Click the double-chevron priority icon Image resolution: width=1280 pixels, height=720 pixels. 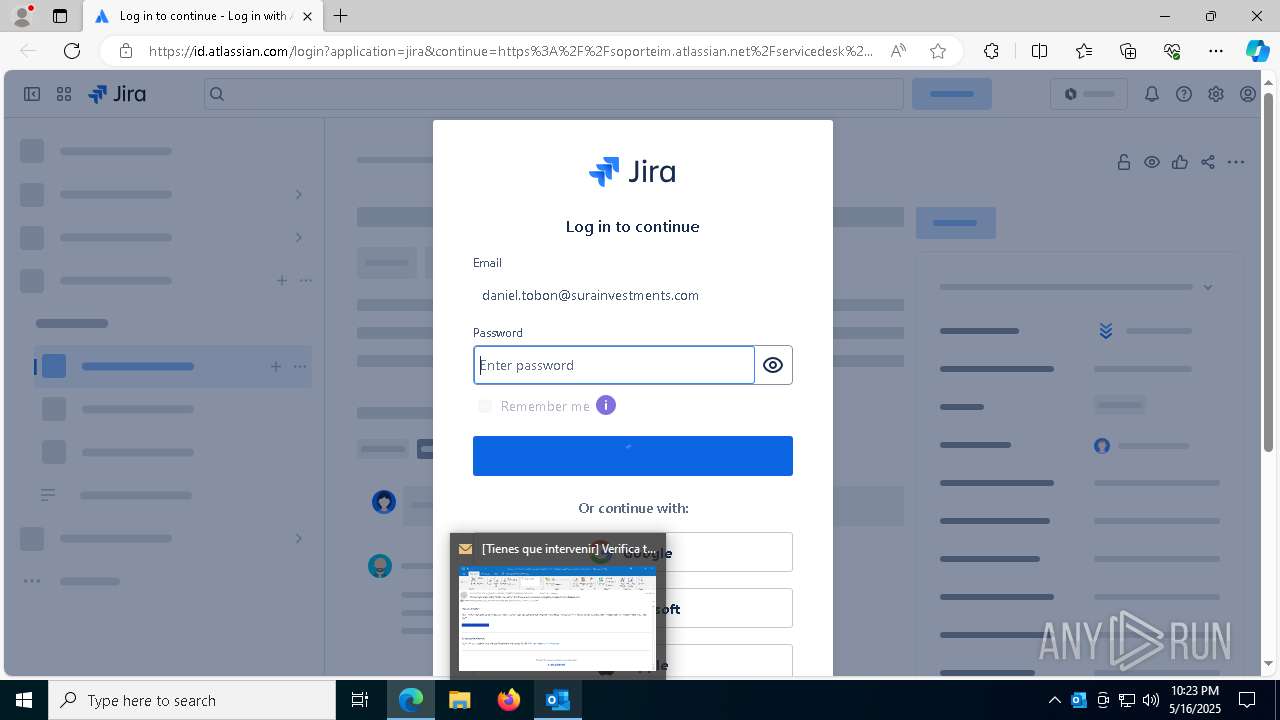(1106, 330)
